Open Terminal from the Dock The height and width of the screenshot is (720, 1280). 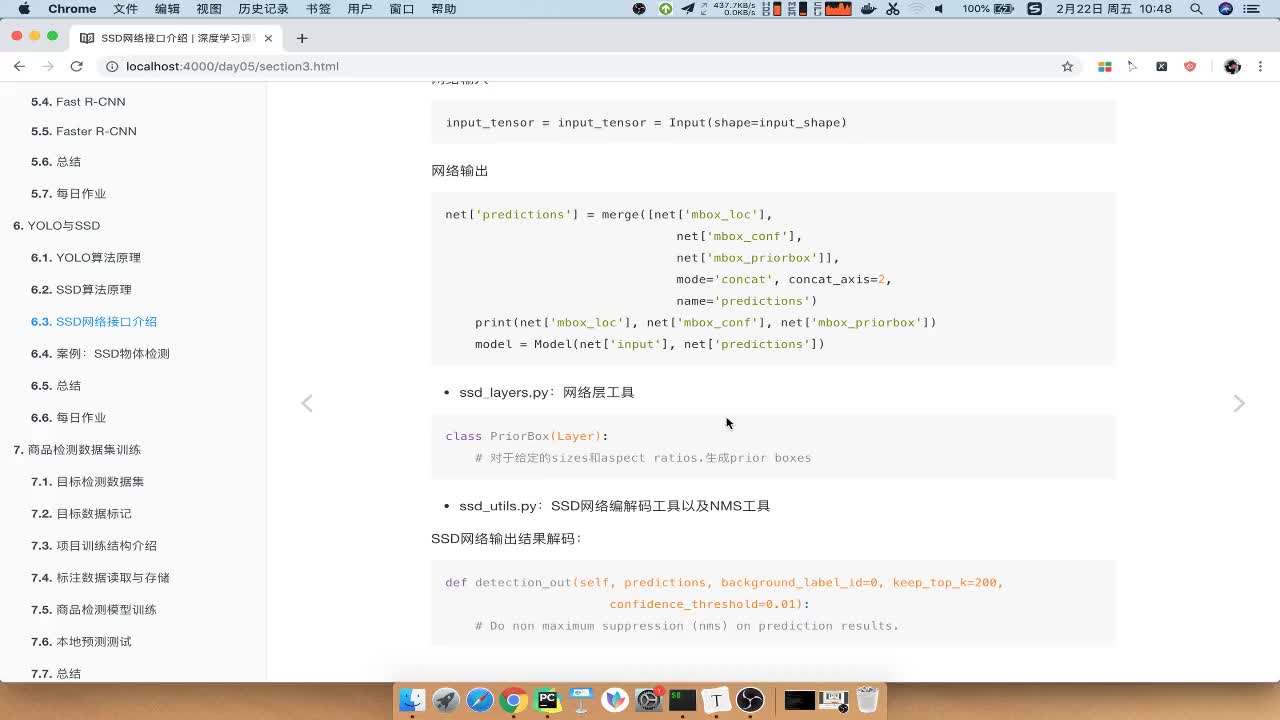683,700
